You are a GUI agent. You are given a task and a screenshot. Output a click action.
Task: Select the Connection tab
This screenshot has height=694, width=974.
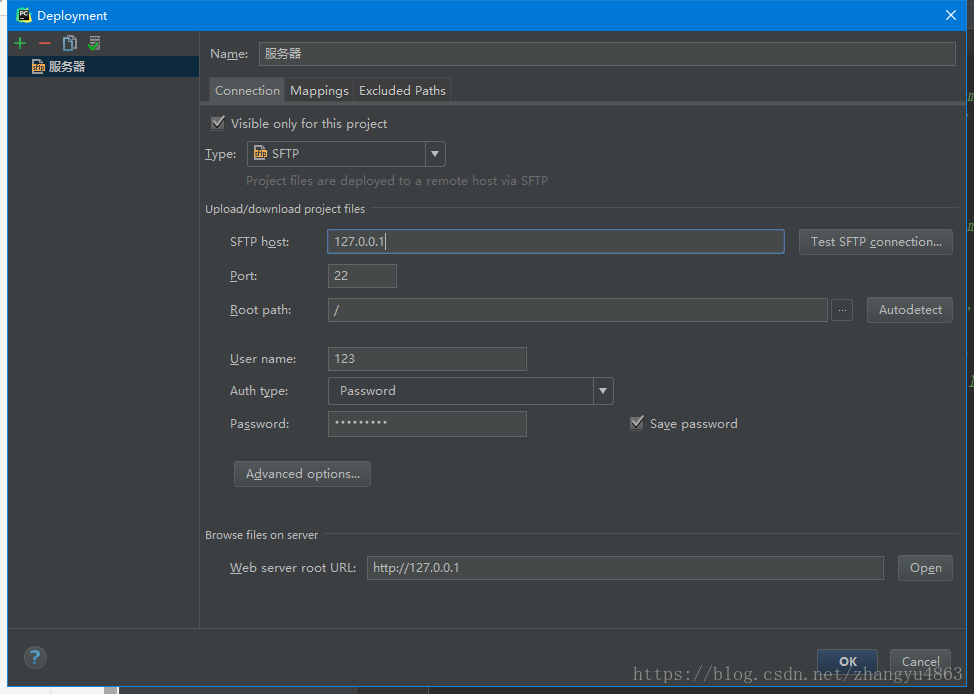click(x=247, y=91)
